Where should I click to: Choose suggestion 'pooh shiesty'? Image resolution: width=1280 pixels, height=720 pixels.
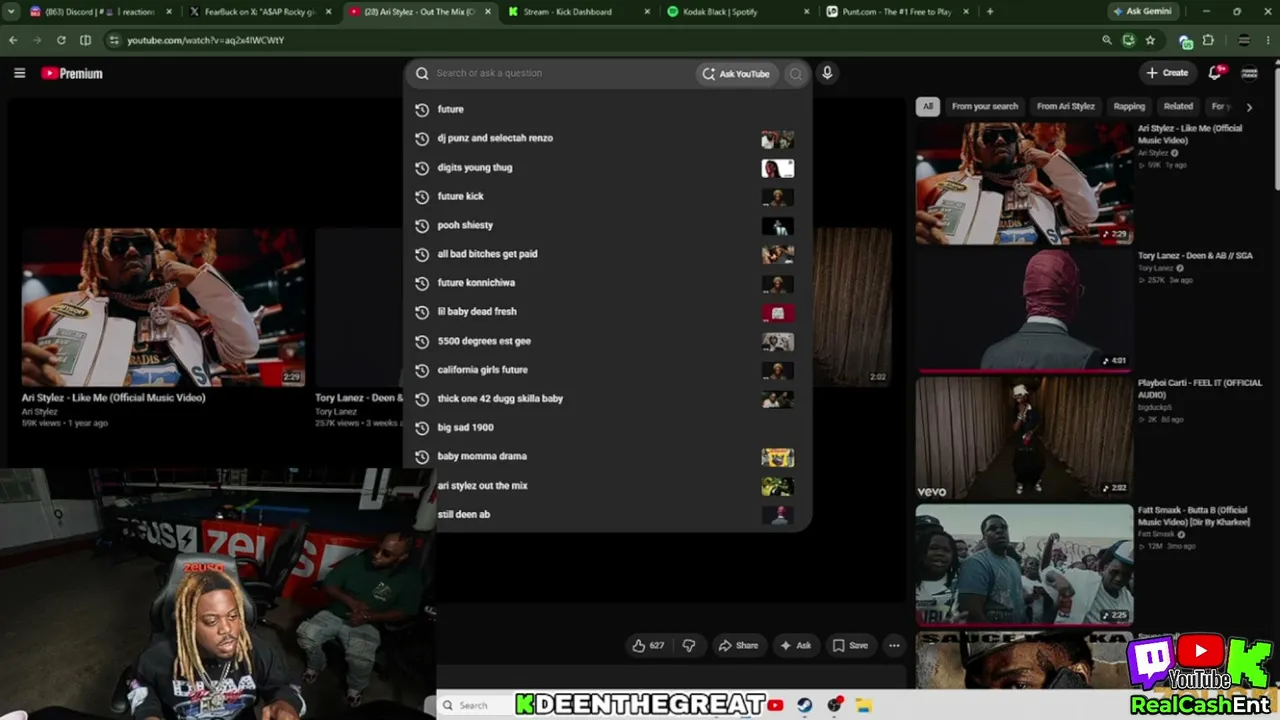point(607,225)
